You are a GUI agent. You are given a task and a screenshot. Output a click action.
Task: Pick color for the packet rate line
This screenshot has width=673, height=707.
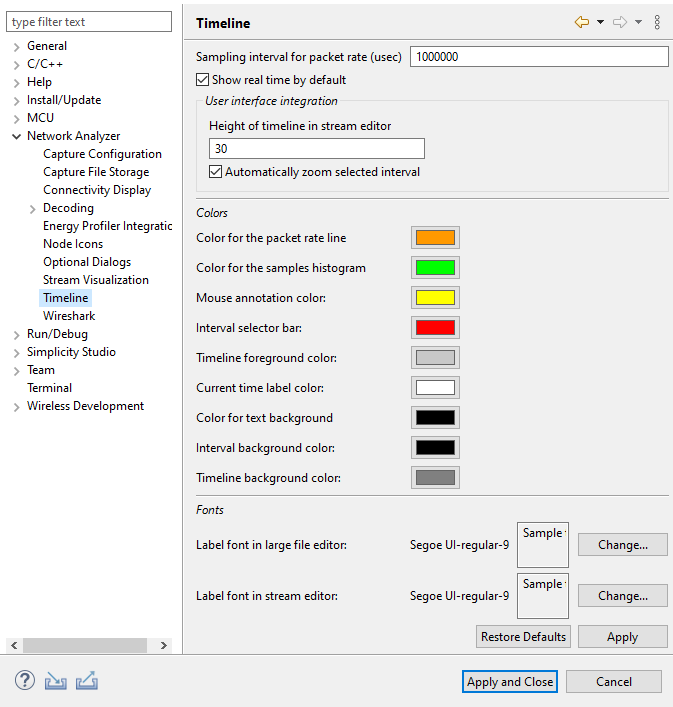pyautogui.click(x=435, y=238)
